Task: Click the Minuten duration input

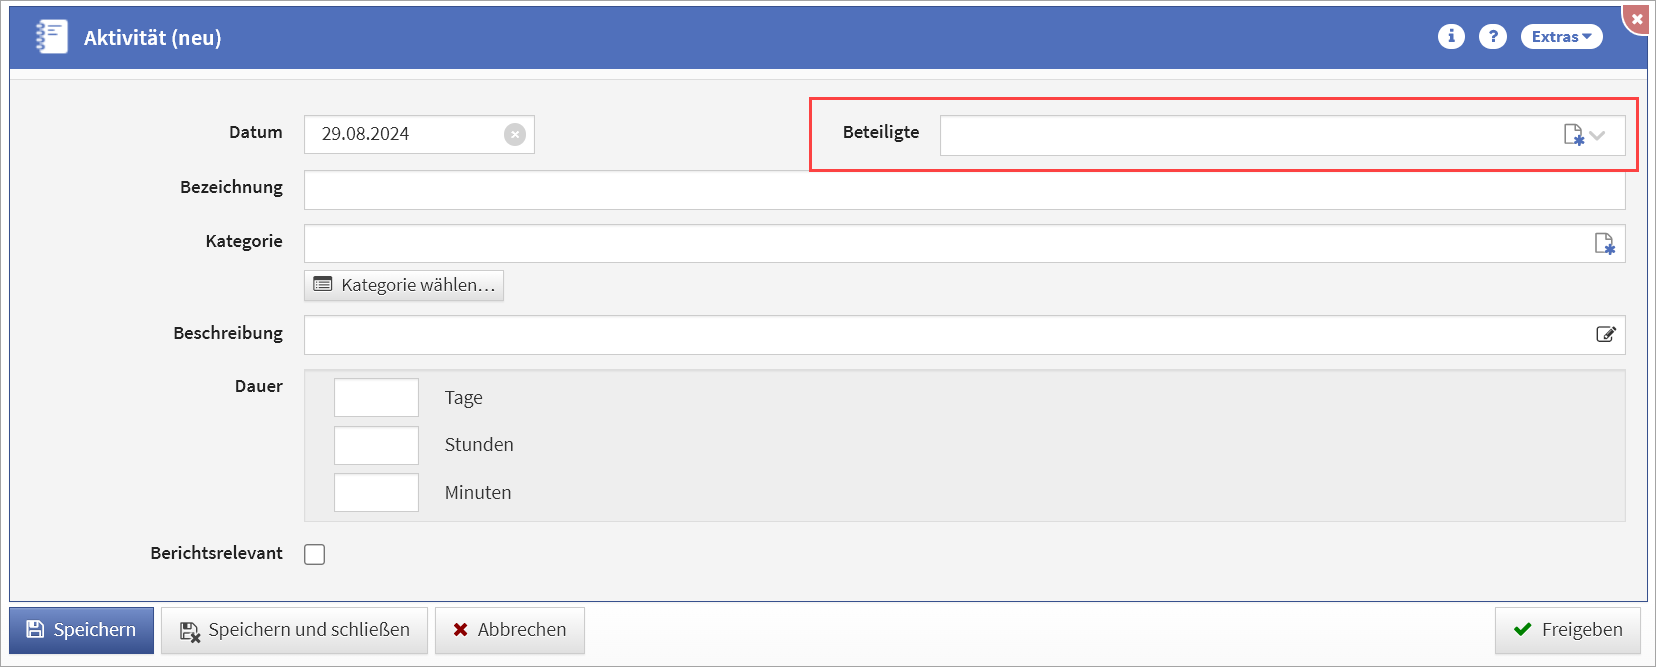Action: tap(376, 493)
